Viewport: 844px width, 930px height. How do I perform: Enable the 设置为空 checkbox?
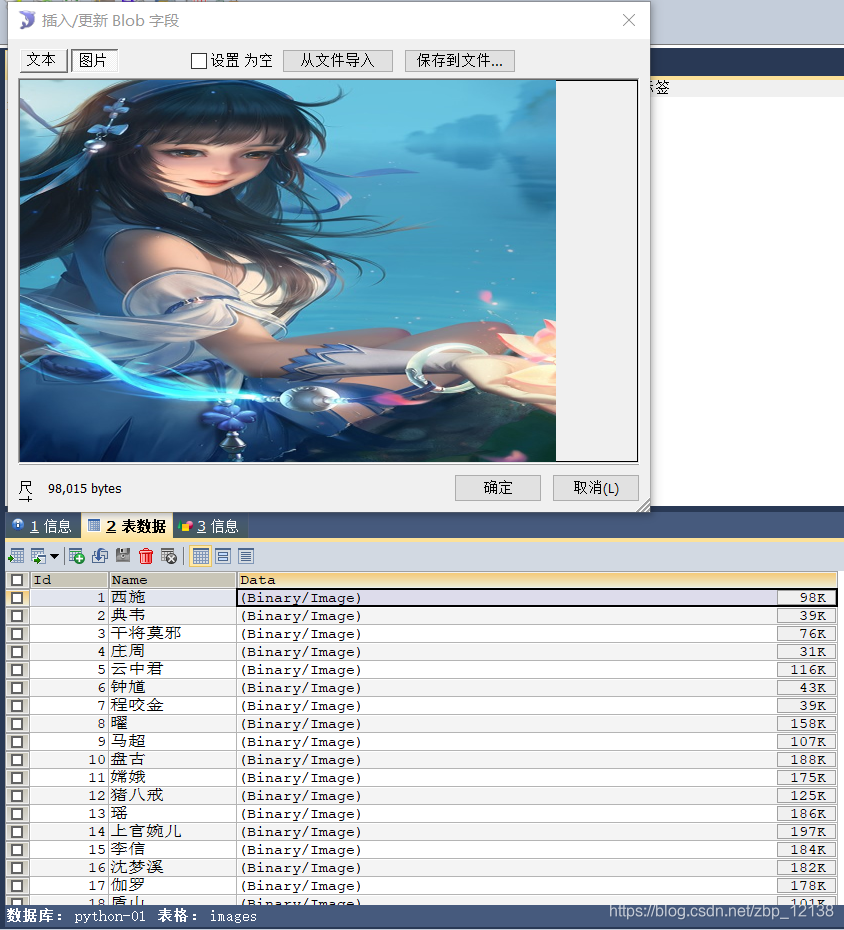click(199, 61)
